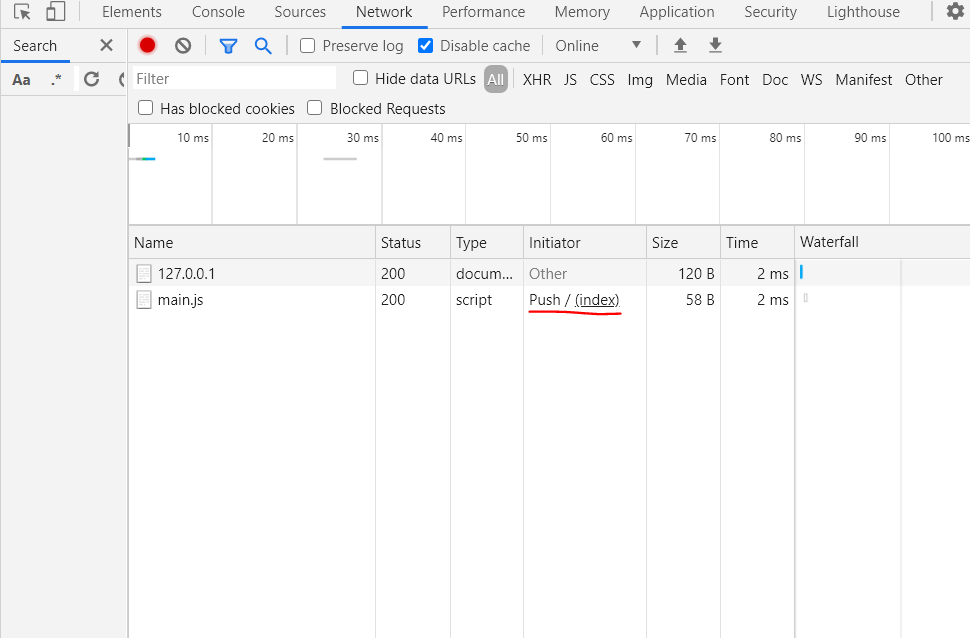970x638 pixels.
Task: Sort by Status column header
Action: [413, 243]
